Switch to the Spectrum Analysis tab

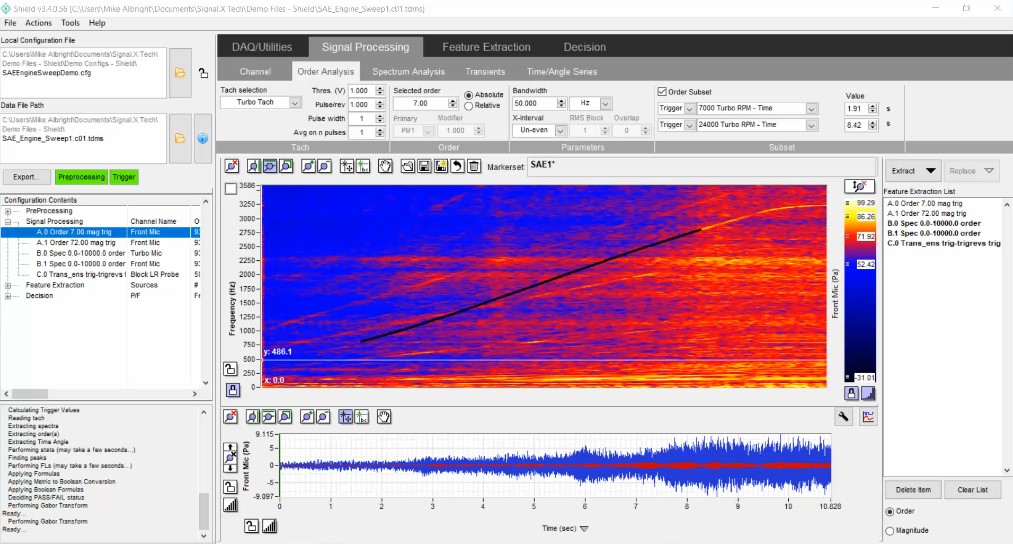pos(408,72)
